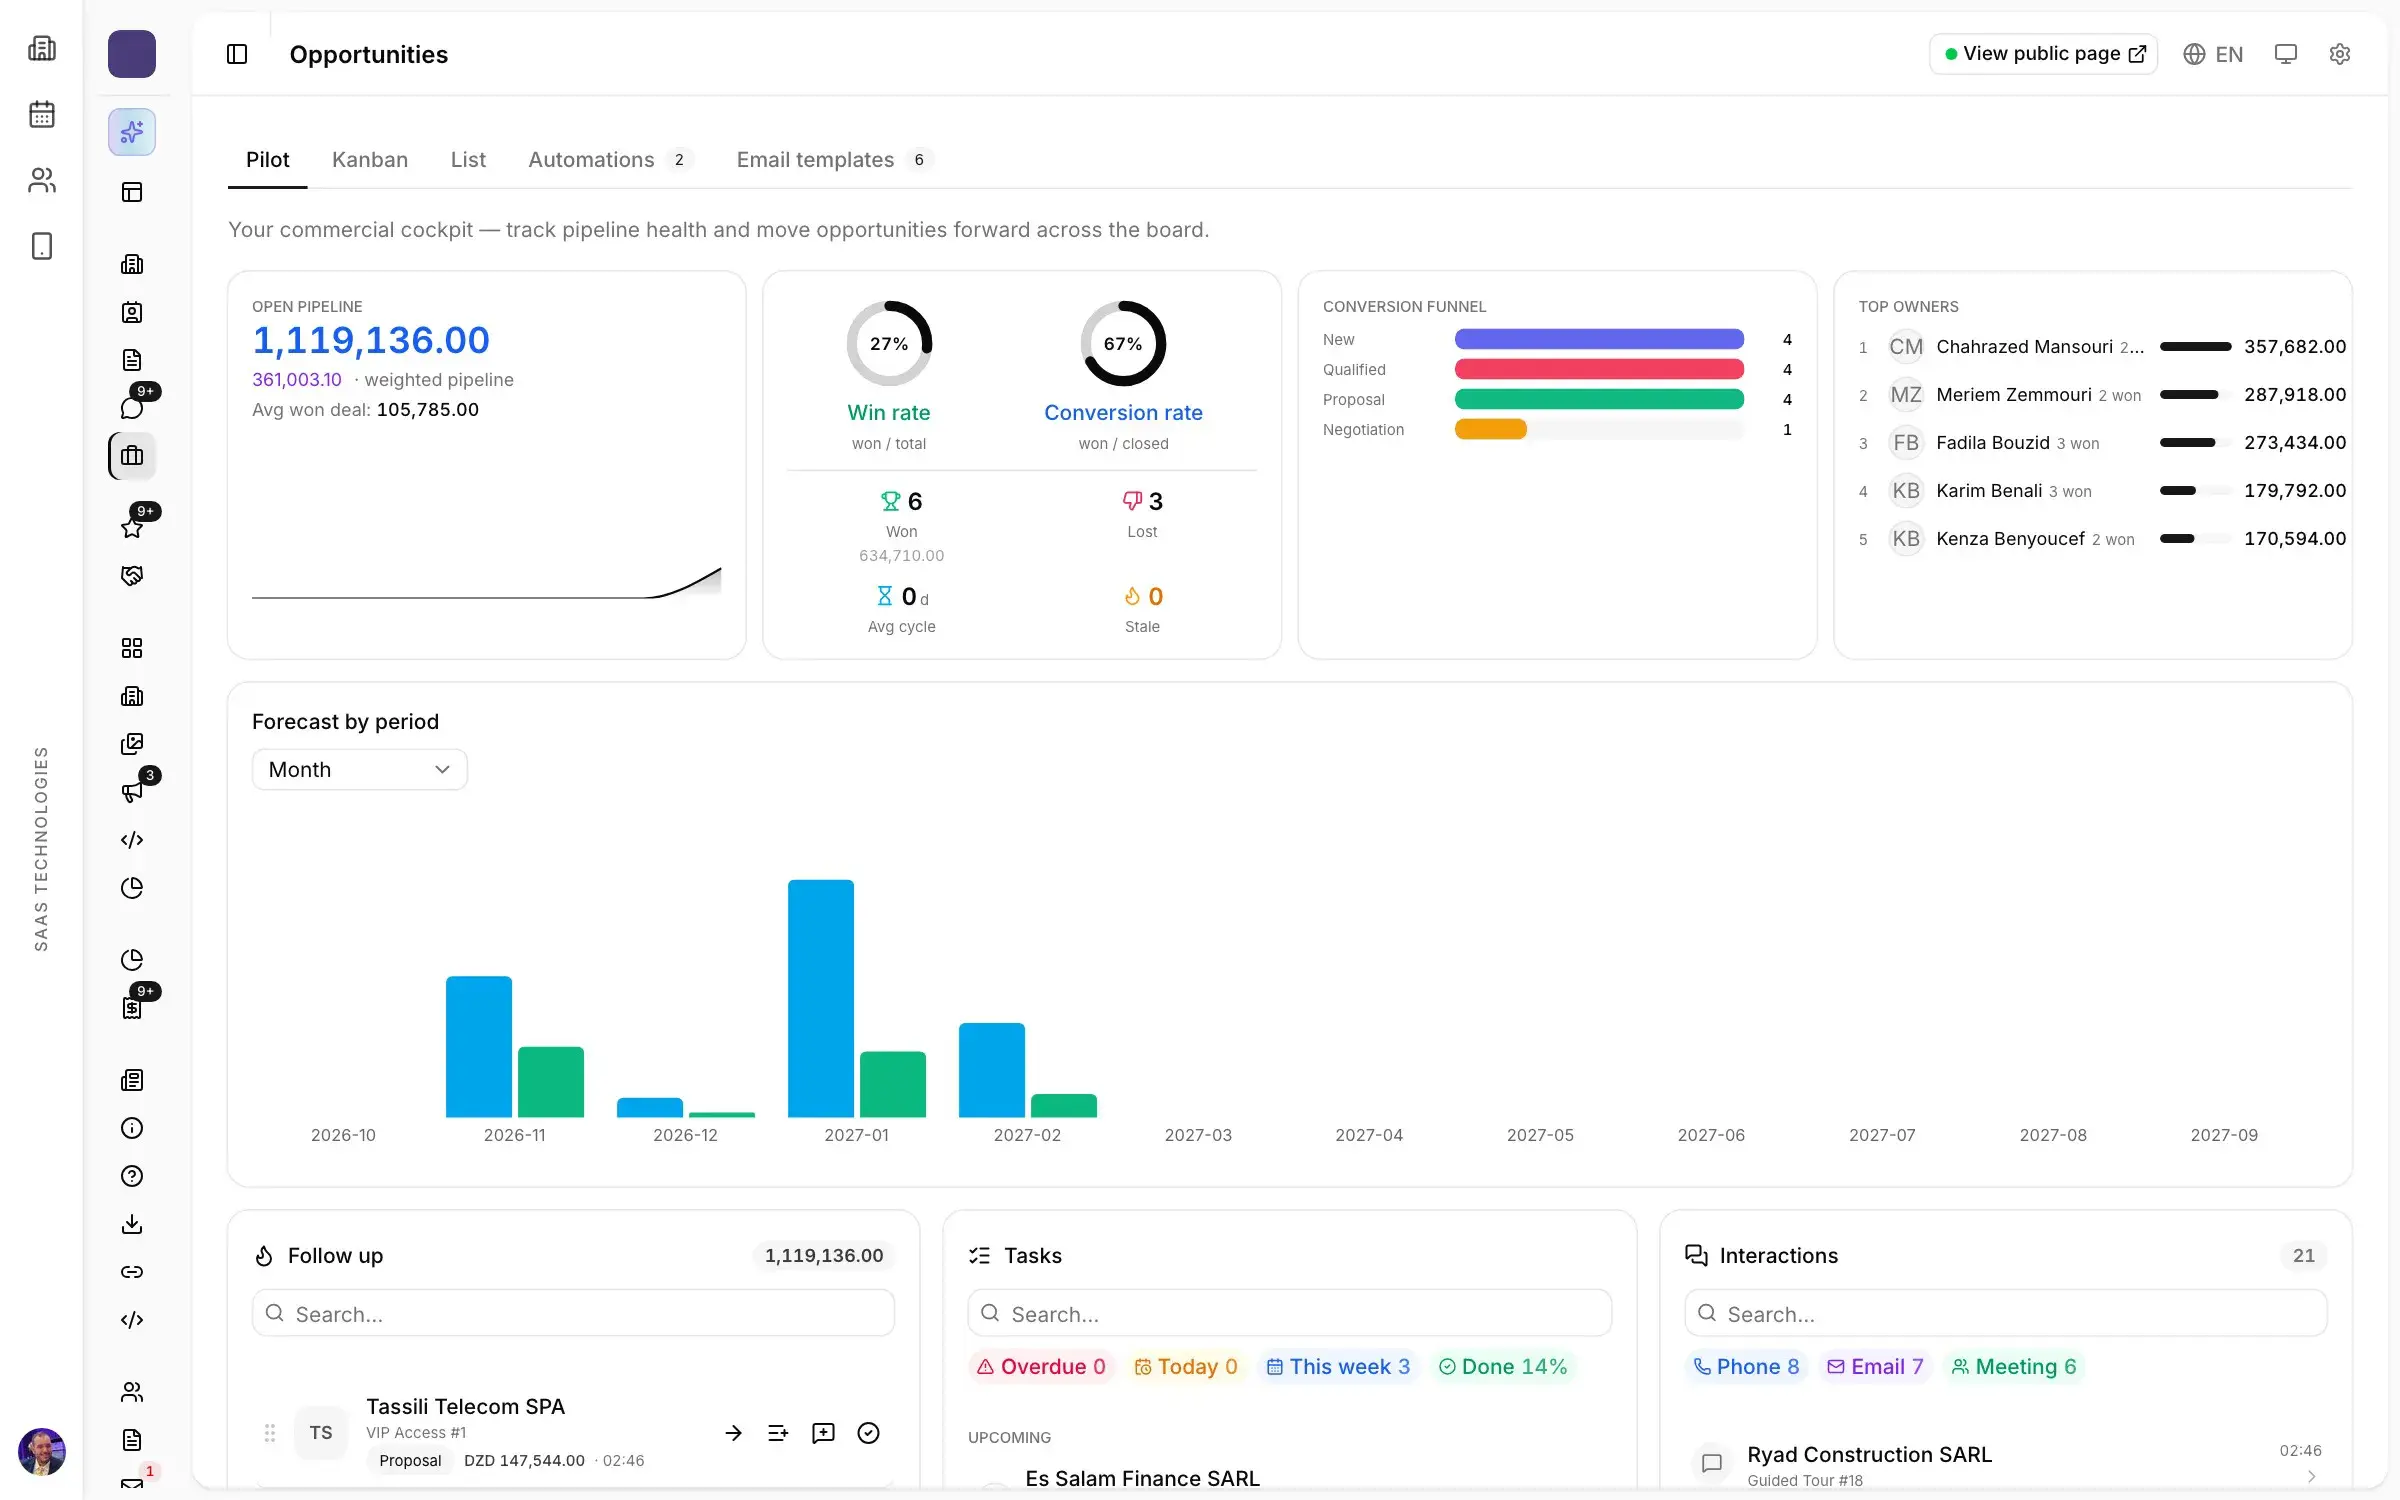Open the users icon in far-left rail
The height and width of the screenshot is (1500, 2400).
point(42,180)
